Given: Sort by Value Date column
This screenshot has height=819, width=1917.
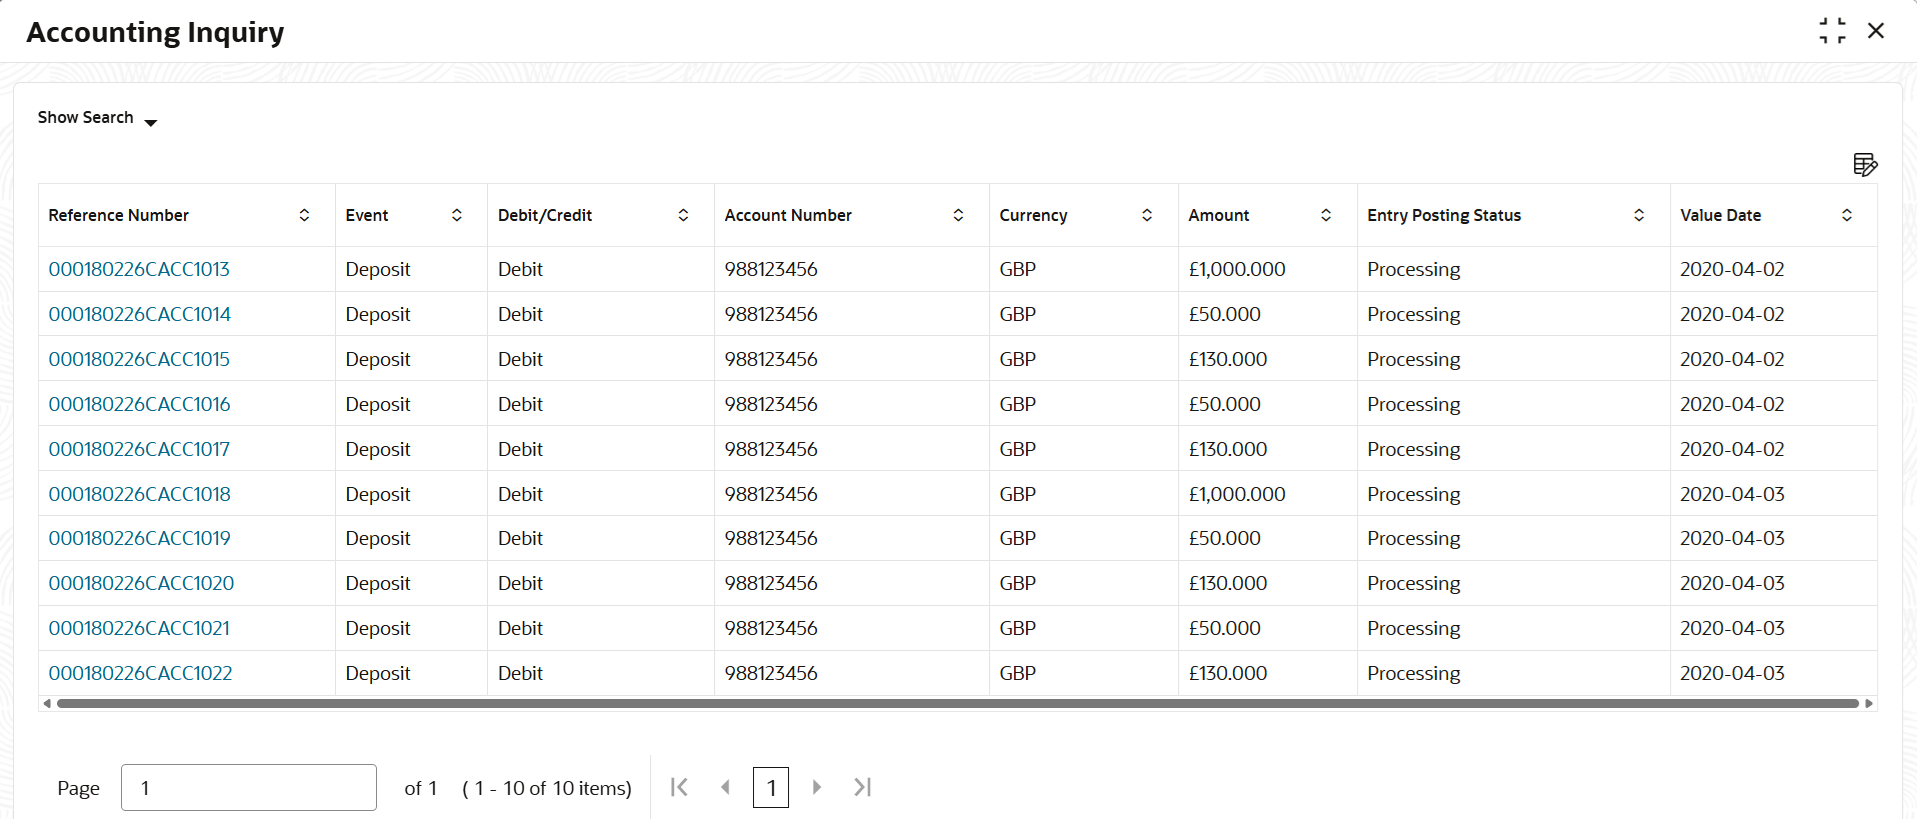Looking at the screenshot, I should tap(1847, 215).
